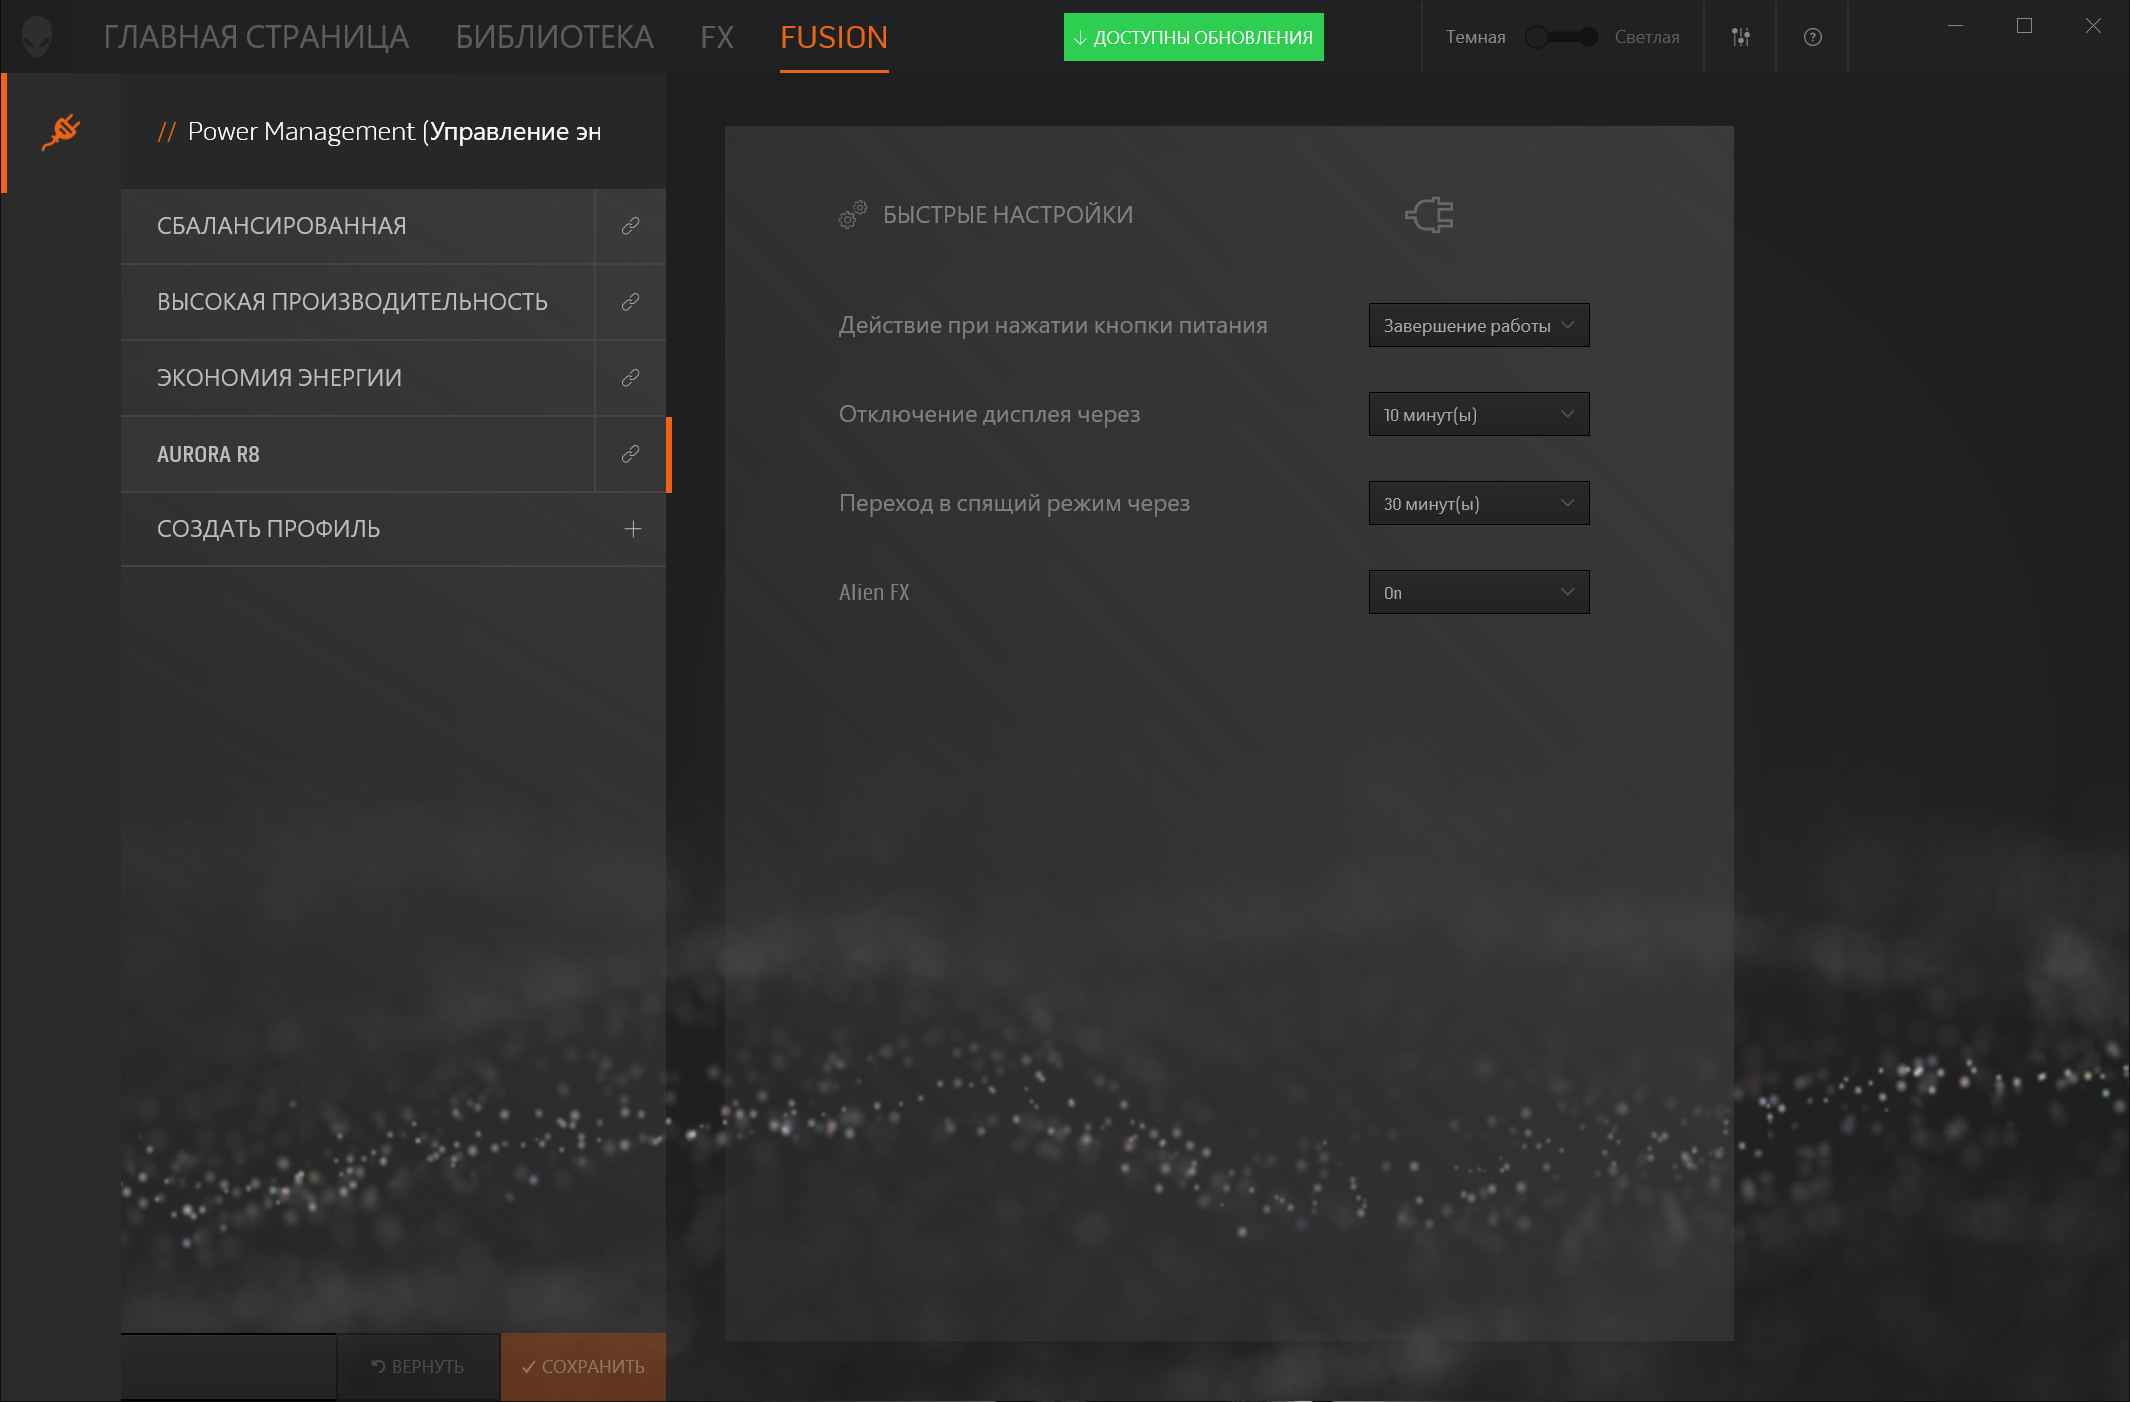Click the Alienware head logo icon
Screen dimensions: 2130x1402
coord(37,37)
